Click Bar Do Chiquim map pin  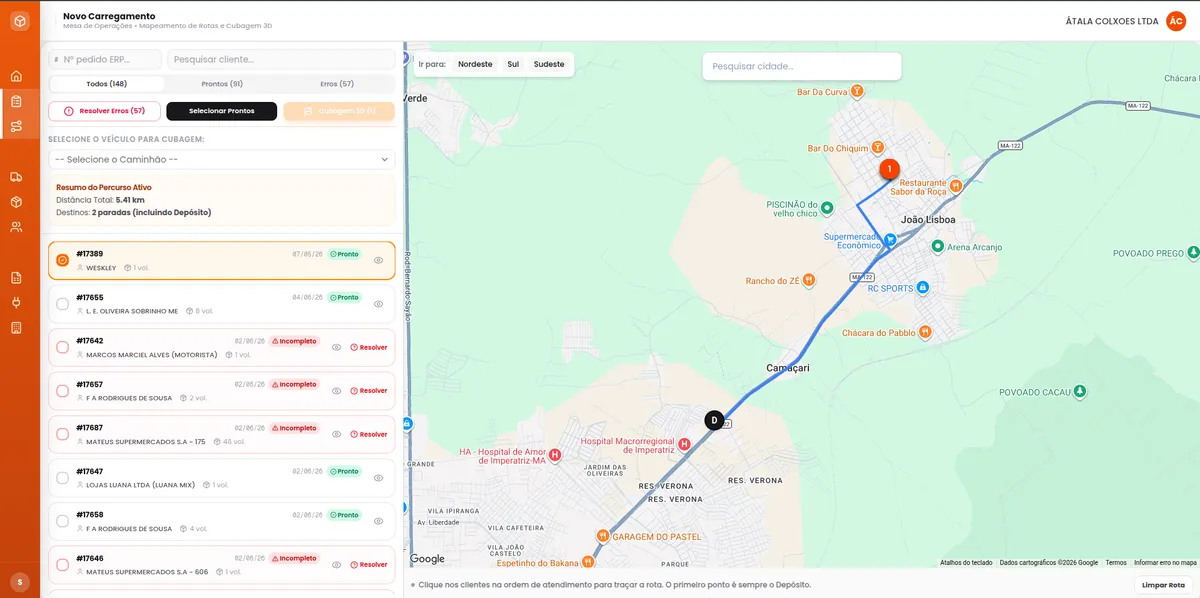tap(877, 148)
